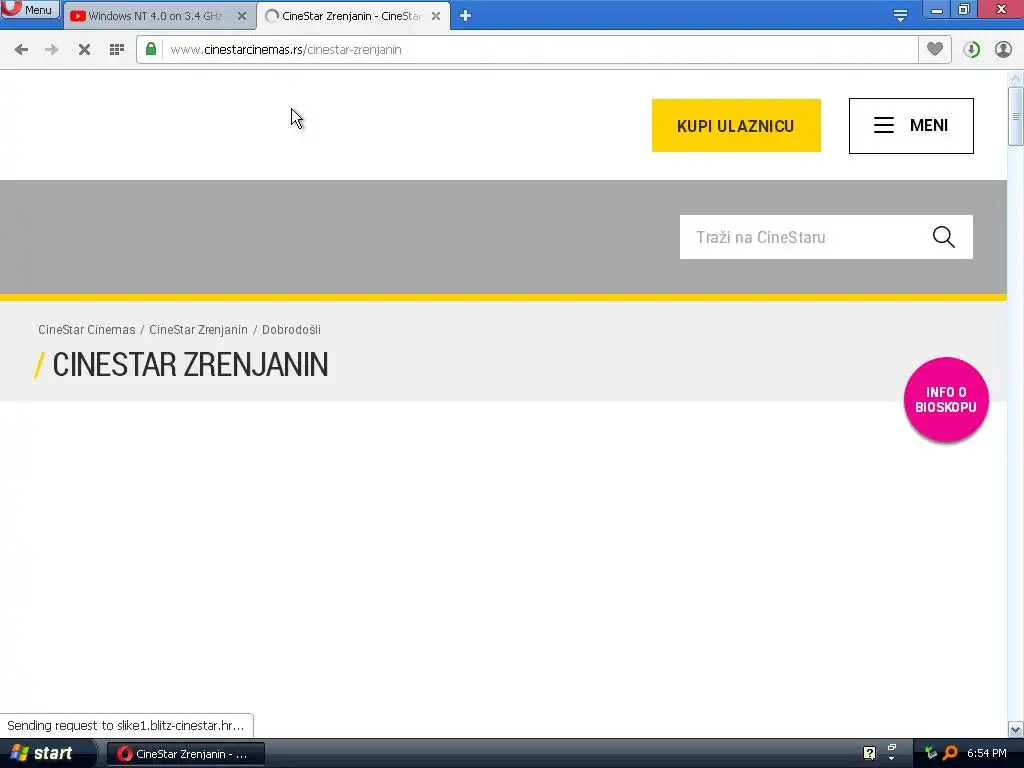The width and height of the screenshot is (1024, 768).
Task: Go back to the previous page
Action: (x=21, y=50)
